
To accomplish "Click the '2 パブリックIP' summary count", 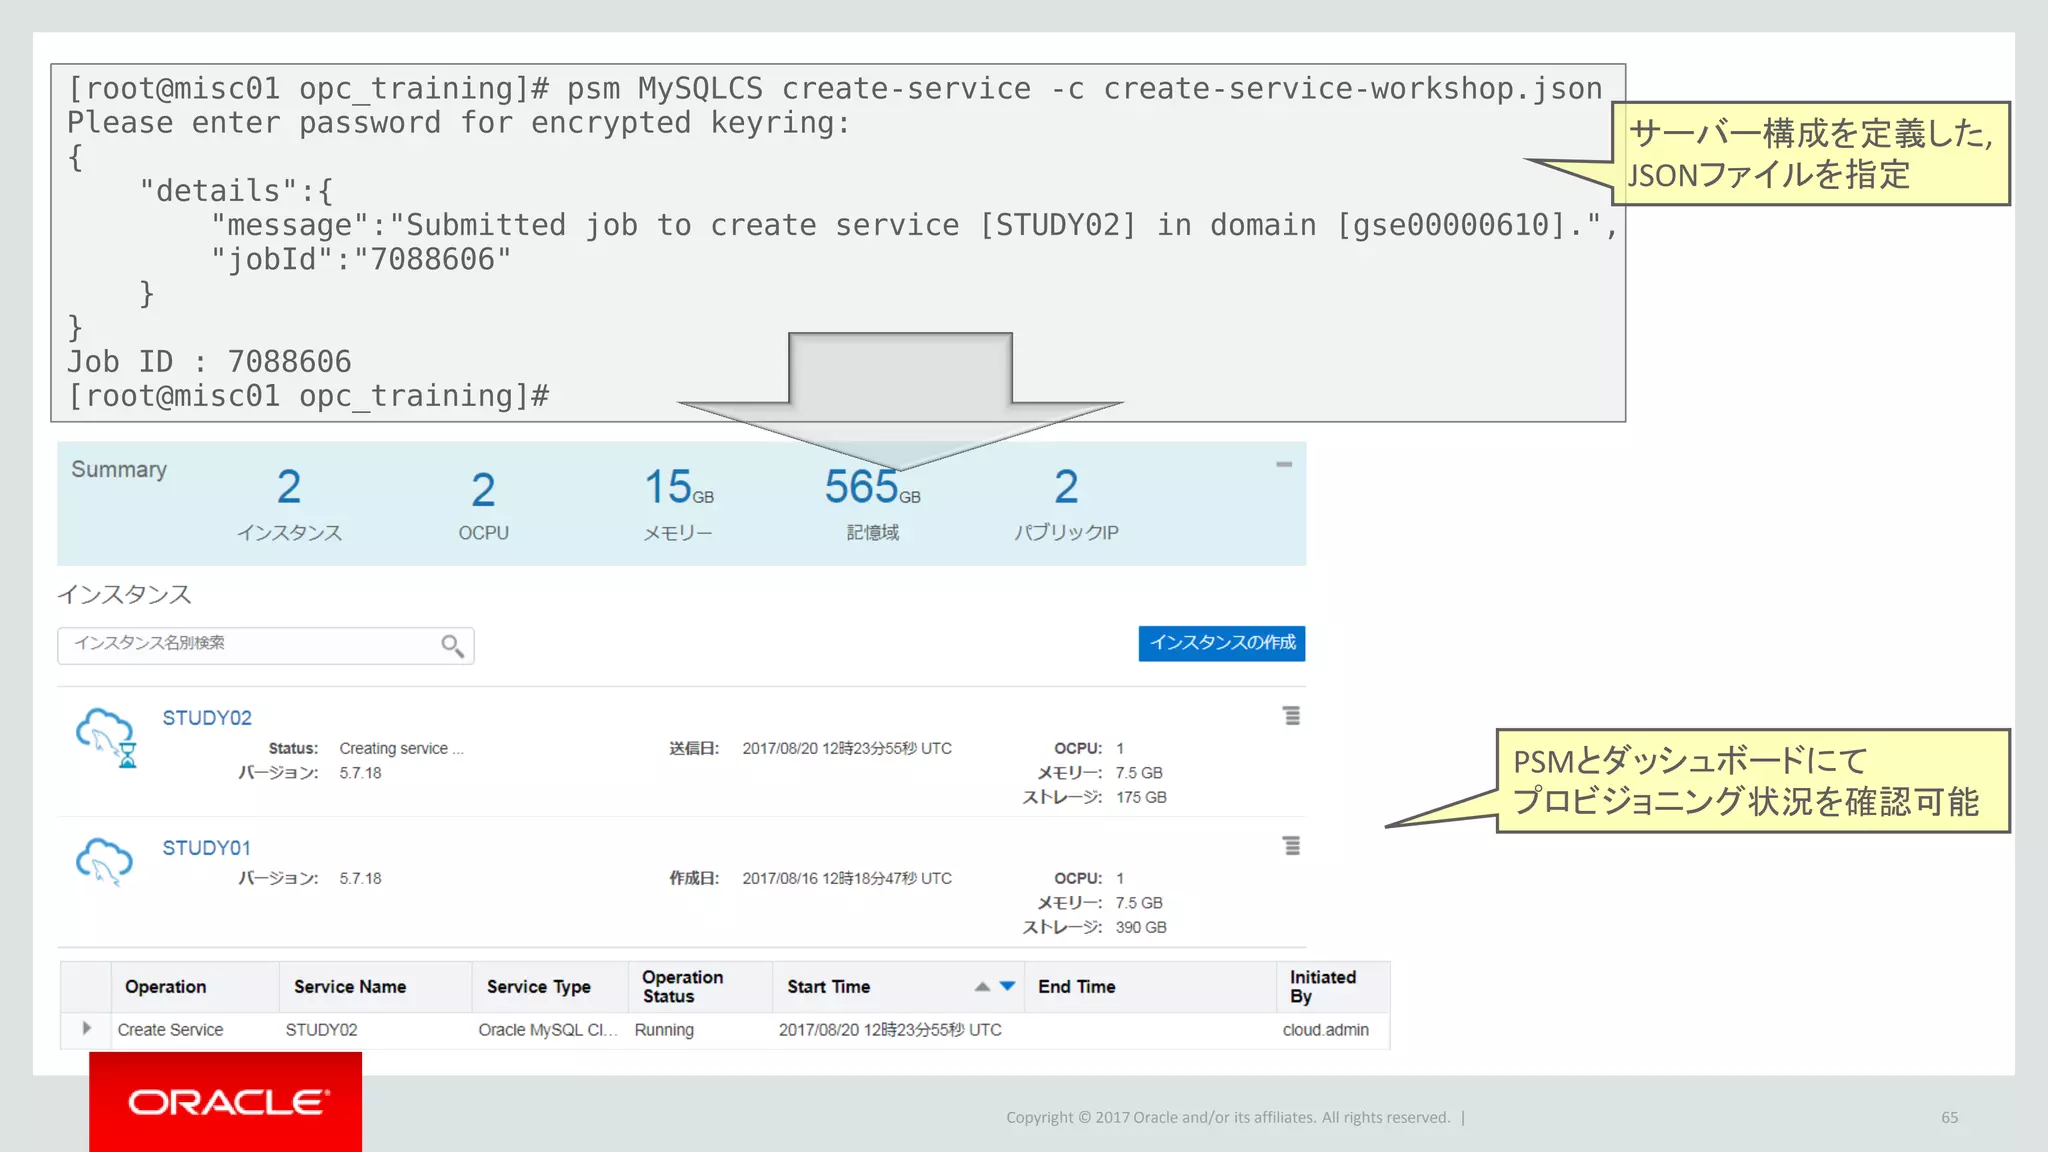I will tap(1066, 504).
